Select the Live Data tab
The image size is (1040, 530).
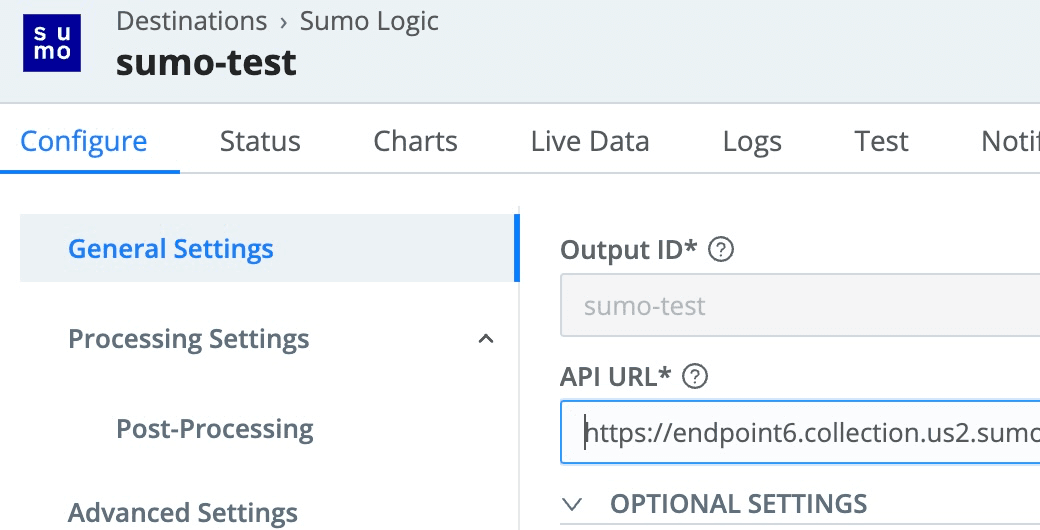click(590, 141)
